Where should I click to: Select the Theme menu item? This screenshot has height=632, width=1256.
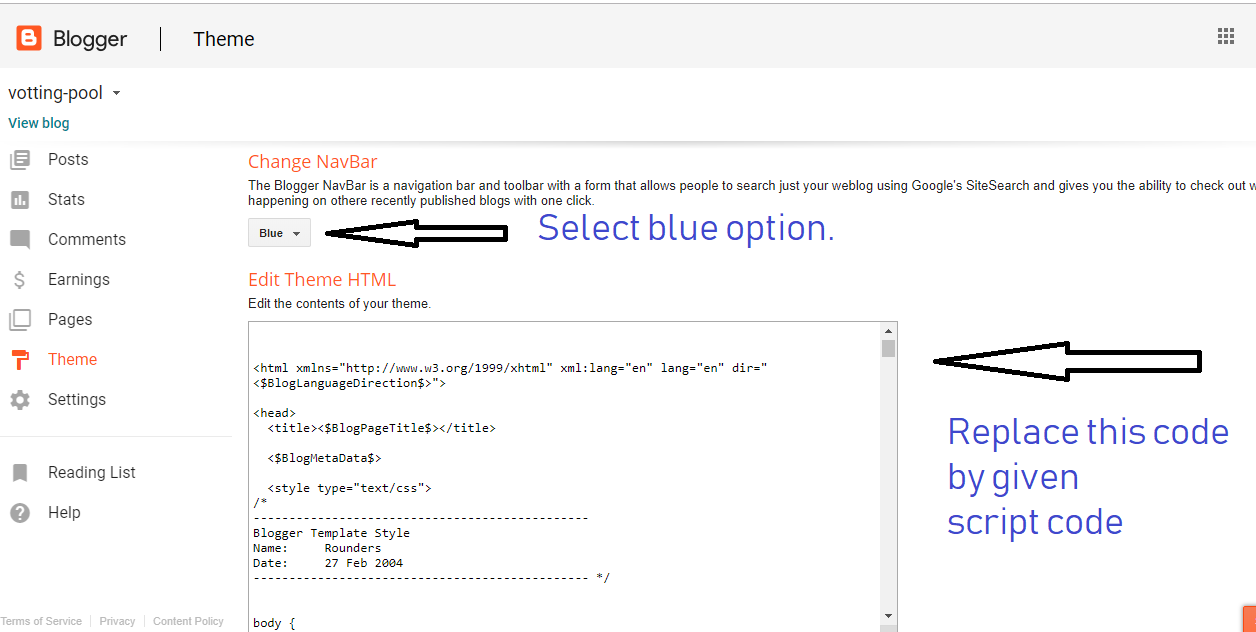(x=72, y=359)
